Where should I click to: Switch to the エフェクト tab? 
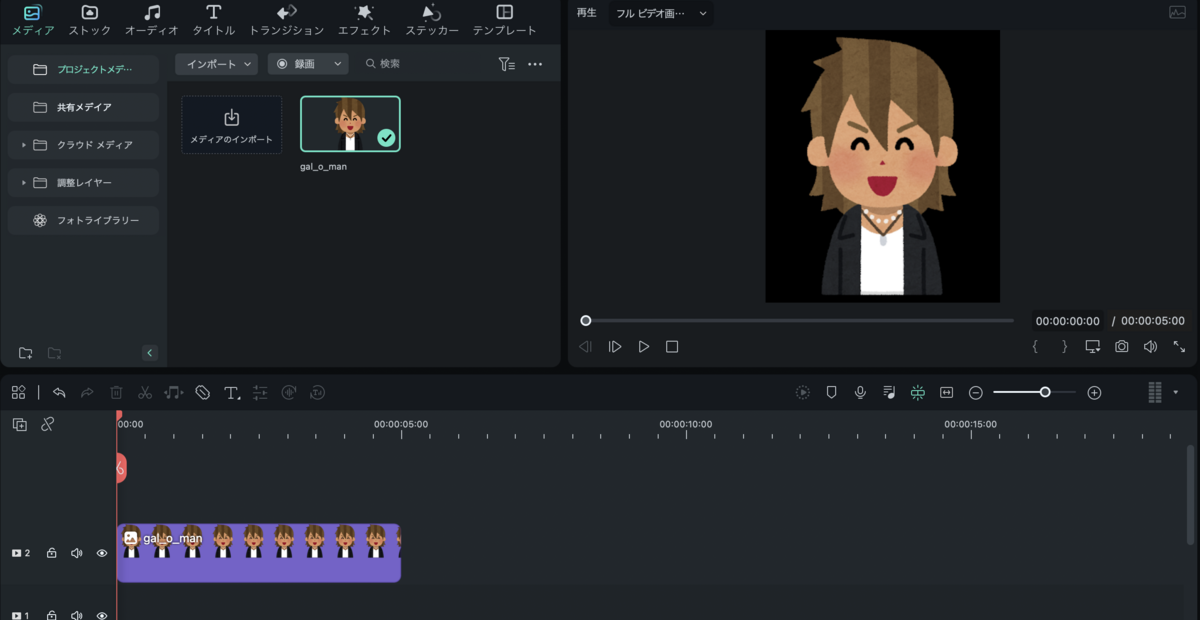tap(364, 20)
